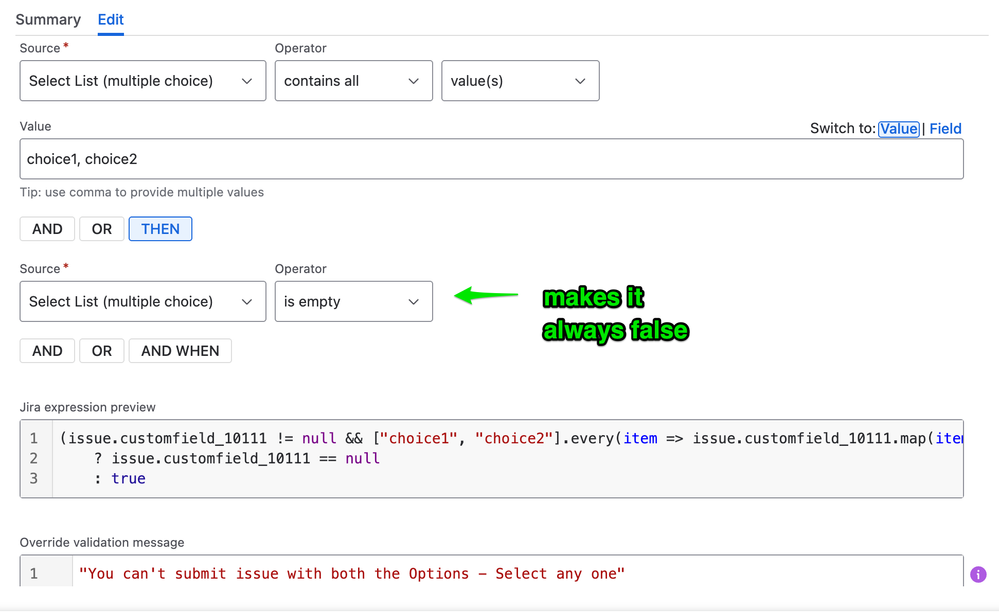Open the 'is empty' operator dropdown

tap(354, 301)
